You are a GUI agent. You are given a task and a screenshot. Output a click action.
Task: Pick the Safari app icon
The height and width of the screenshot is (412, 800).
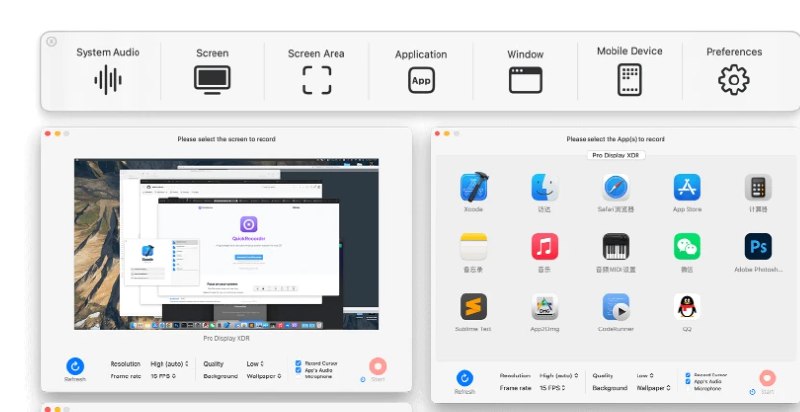[616, 187]
